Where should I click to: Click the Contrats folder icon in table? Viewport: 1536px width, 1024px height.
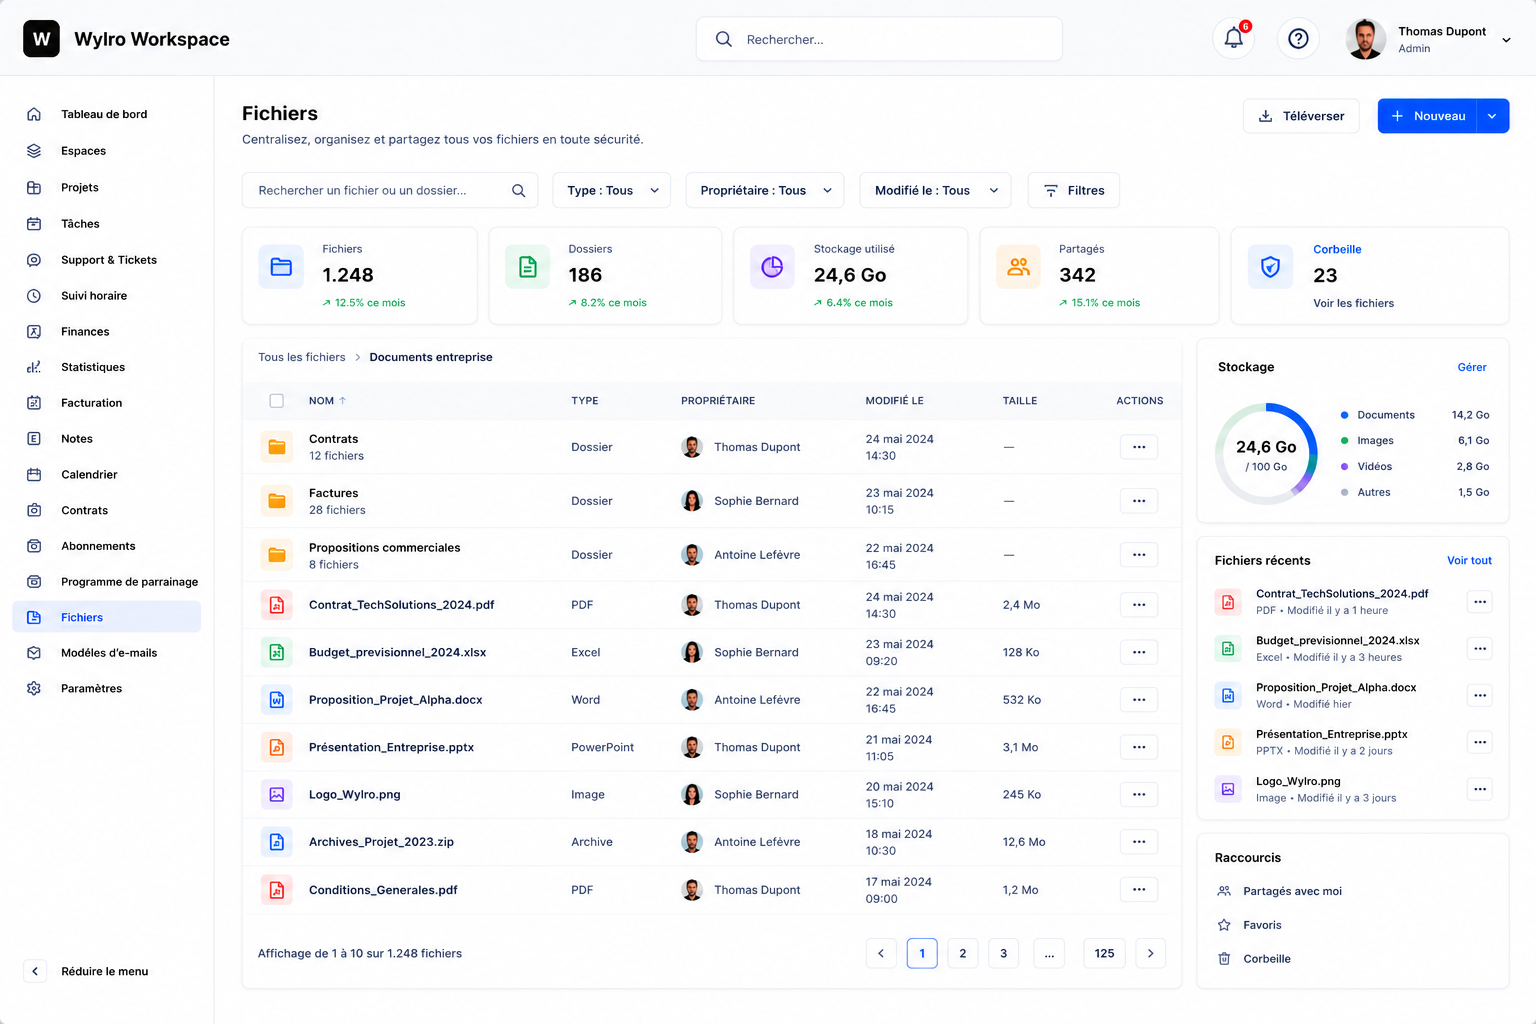[x=277, y=447]
